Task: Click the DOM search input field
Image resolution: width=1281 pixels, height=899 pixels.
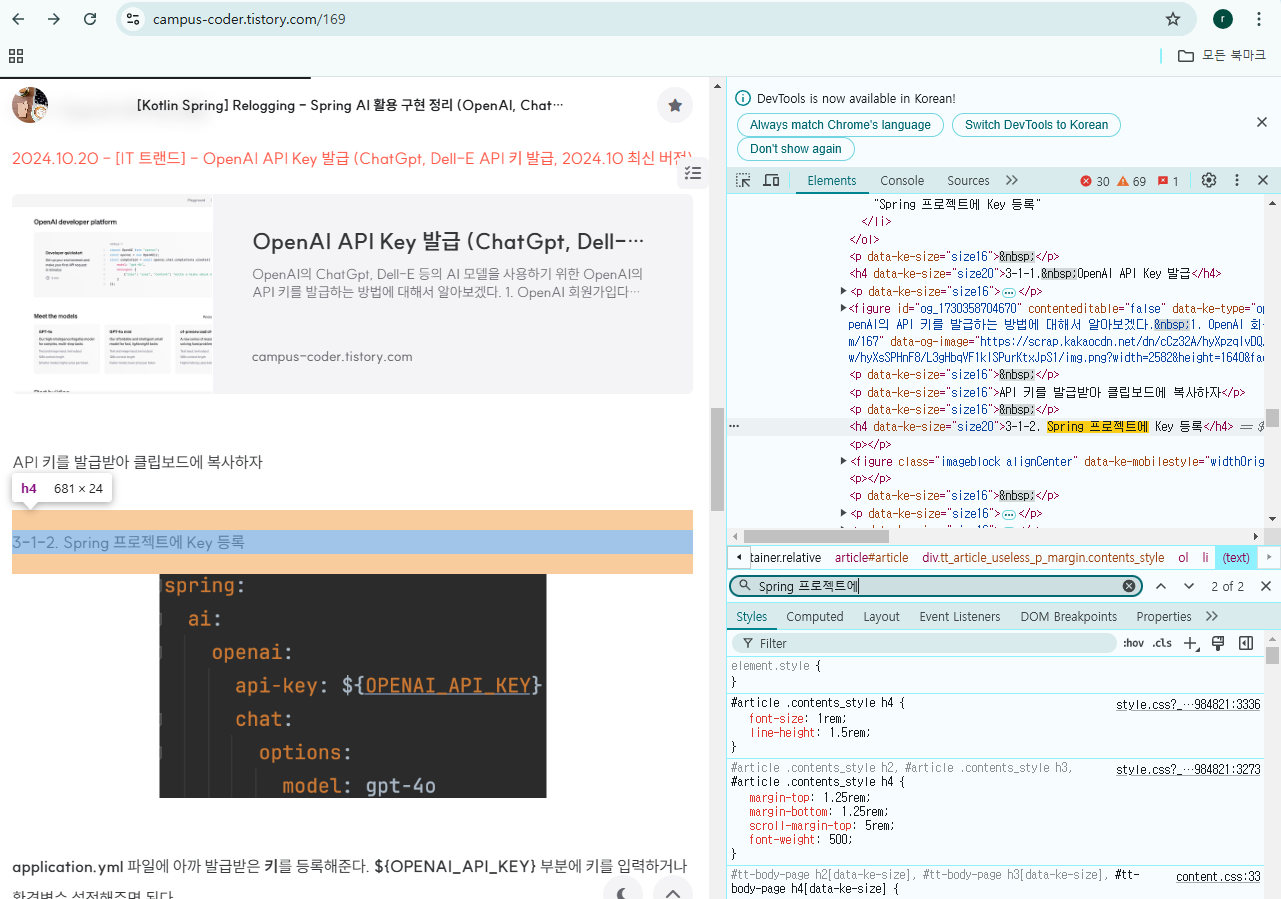Action: pyautogui.click(x=935, y=586)
